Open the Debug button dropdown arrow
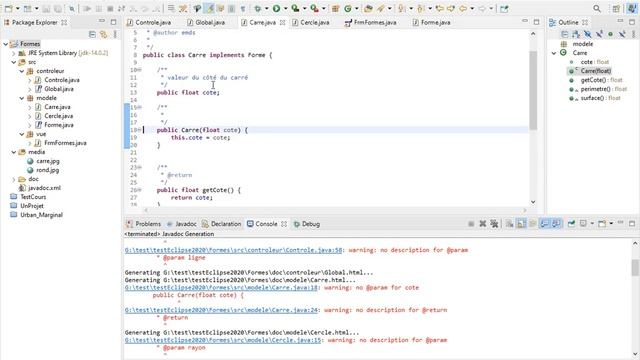This screenshot has height=360, width=640. pyautogui.click(x=267, y=9)
